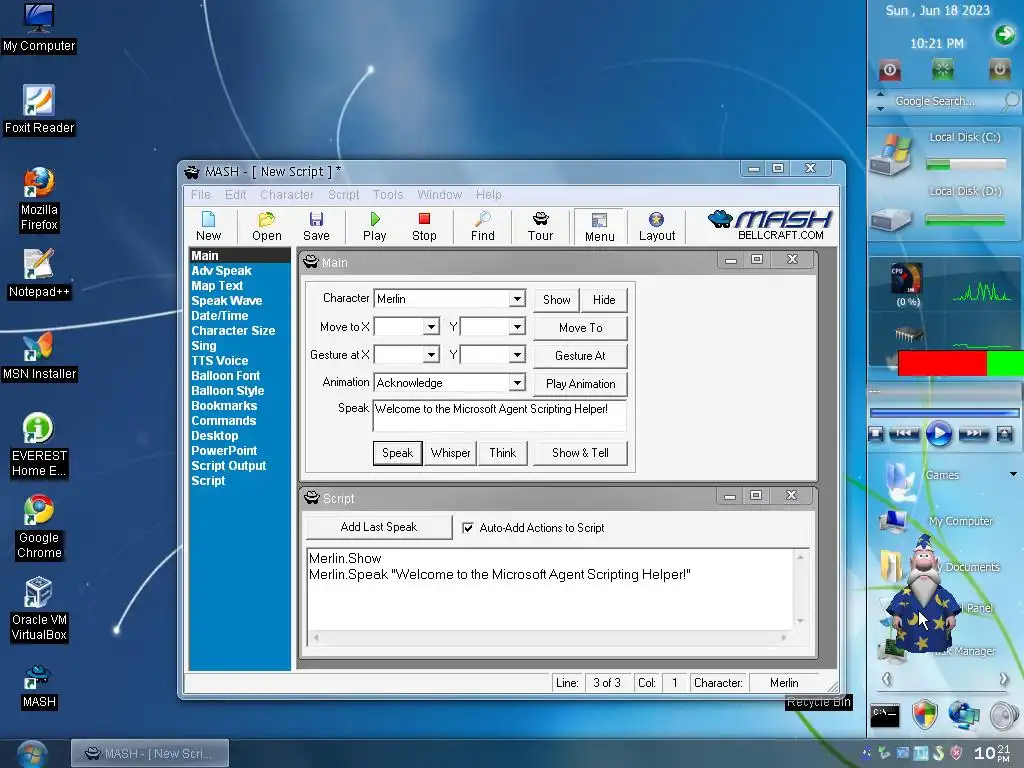Expand the Move to X dropdown
This screenshot has width=1024, height=768.
point(431,327)
